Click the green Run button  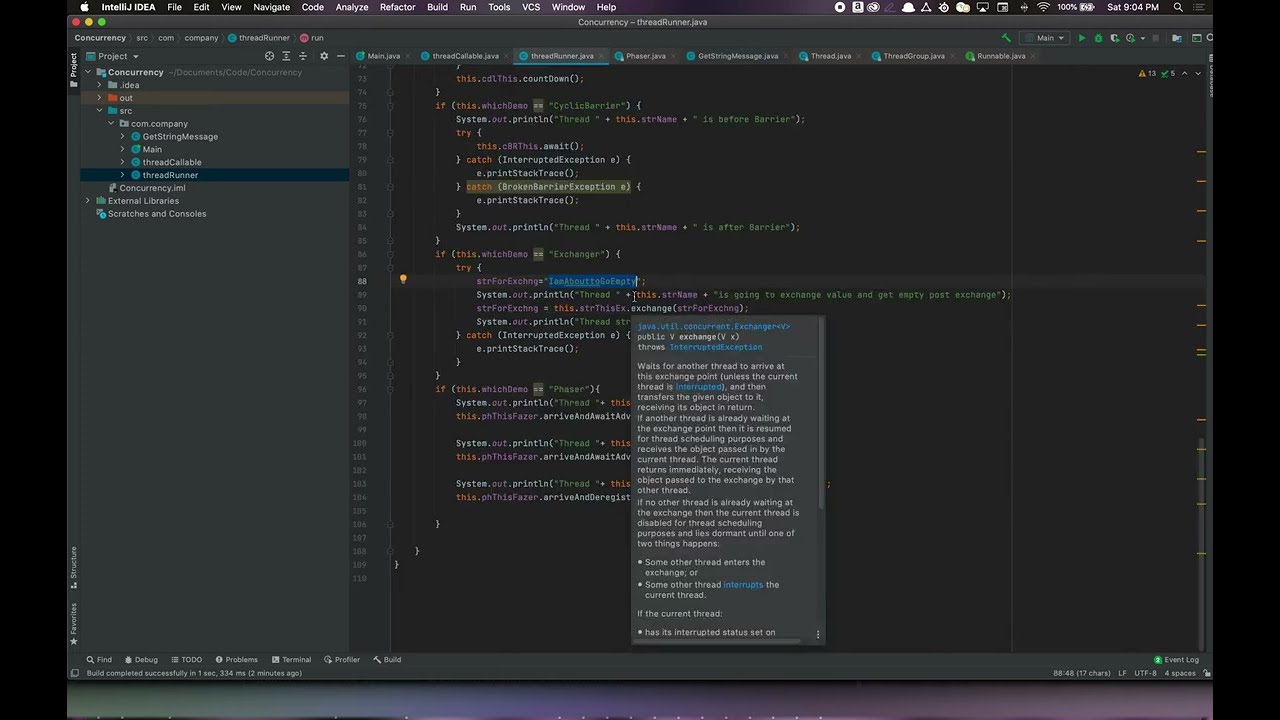(x=1081, y=38)
